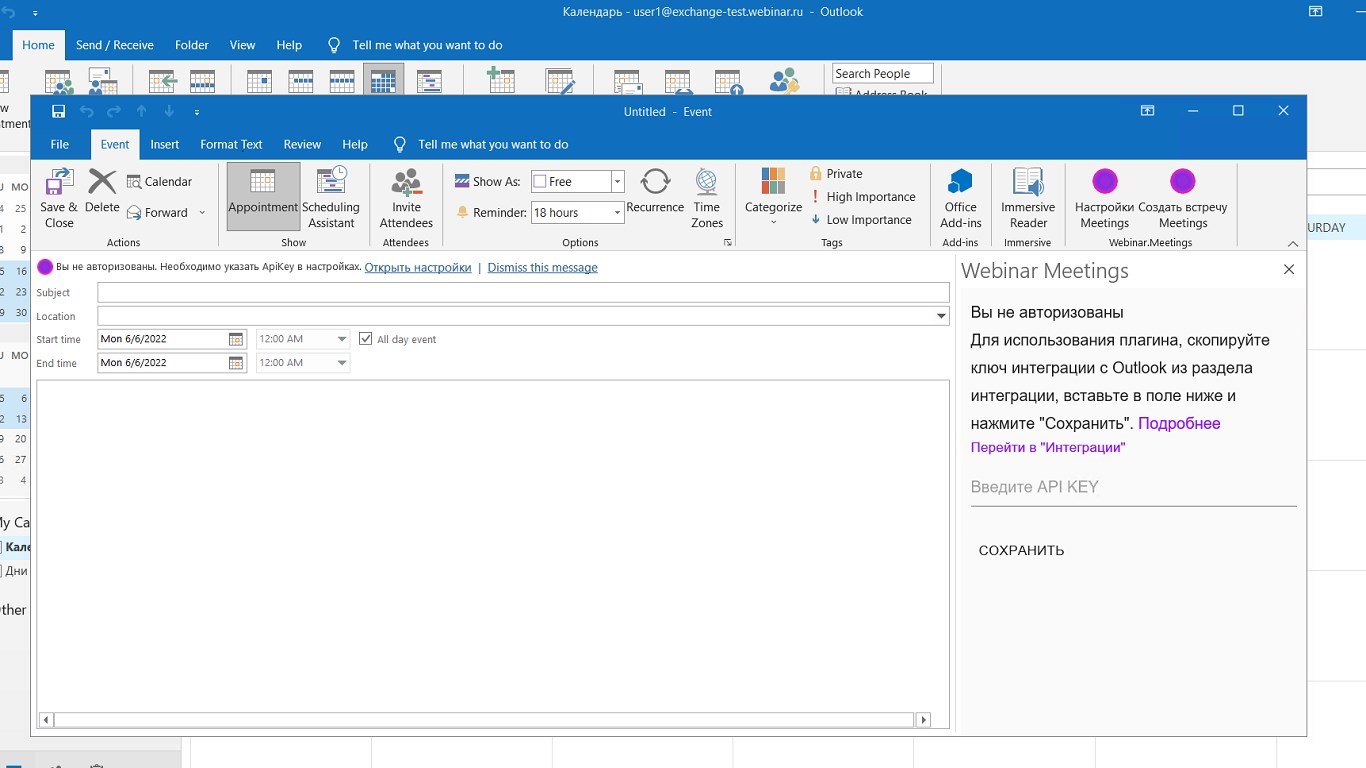Open the Reminder time dropdown
1366x768 pixels.
[x=618, y=213]
